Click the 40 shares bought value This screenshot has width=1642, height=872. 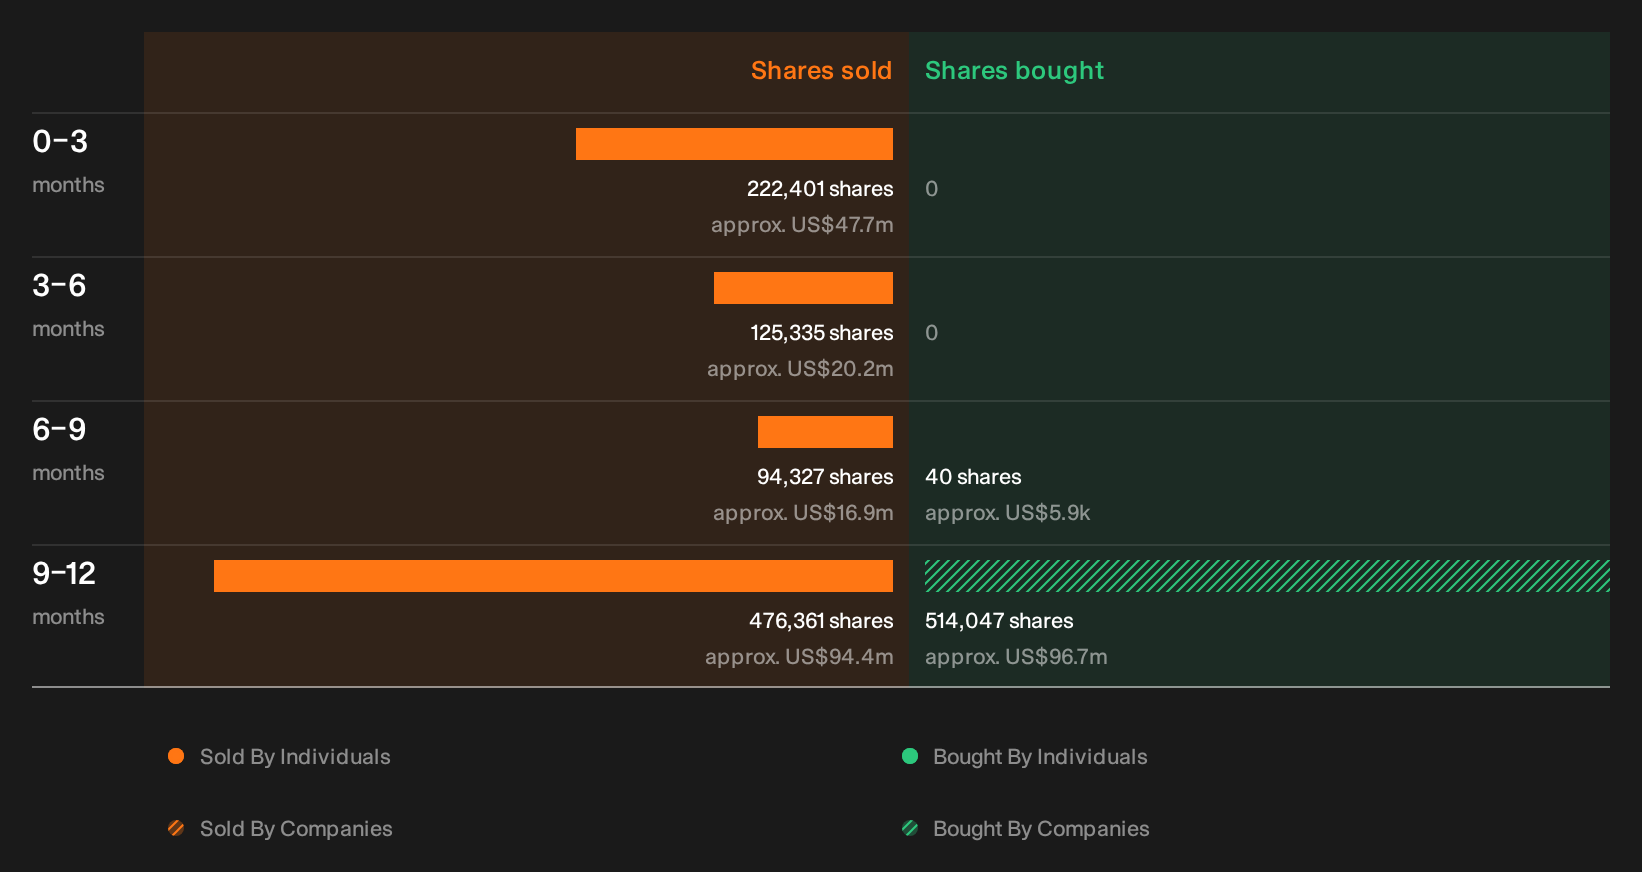tap(973, 477)
